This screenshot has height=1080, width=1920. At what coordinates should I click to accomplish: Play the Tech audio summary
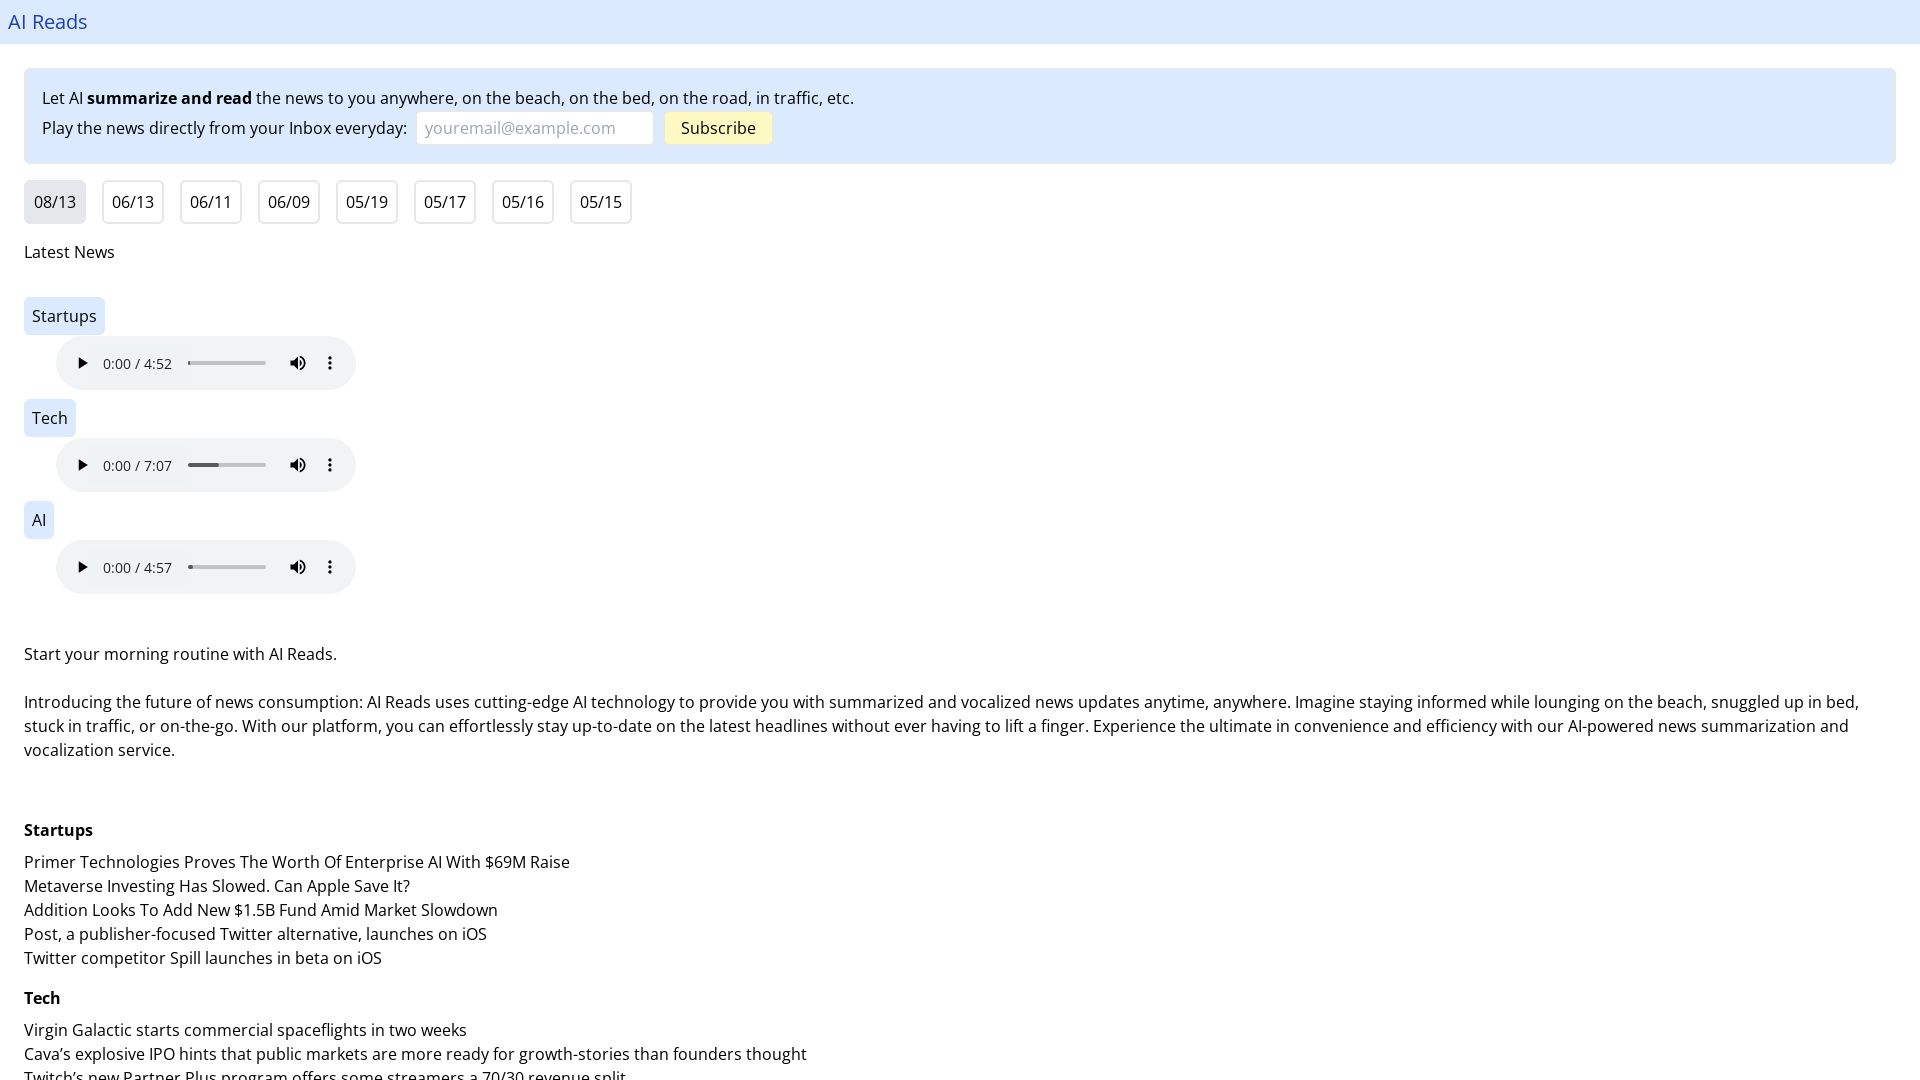click(x=83, y=466)
